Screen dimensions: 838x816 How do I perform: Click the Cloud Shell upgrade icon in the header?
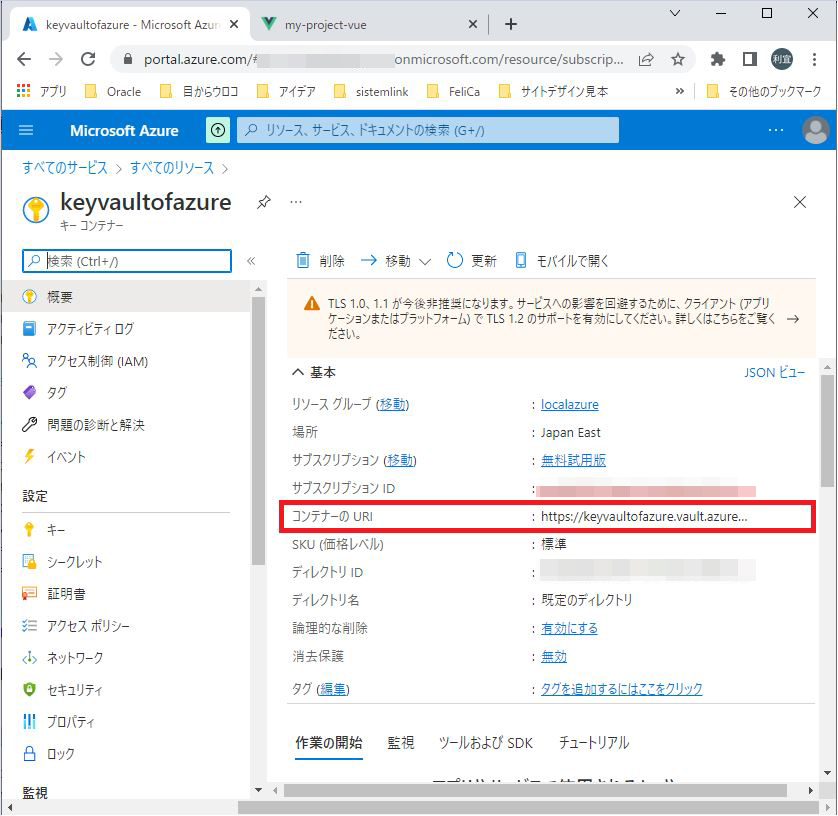click(218, 130)
